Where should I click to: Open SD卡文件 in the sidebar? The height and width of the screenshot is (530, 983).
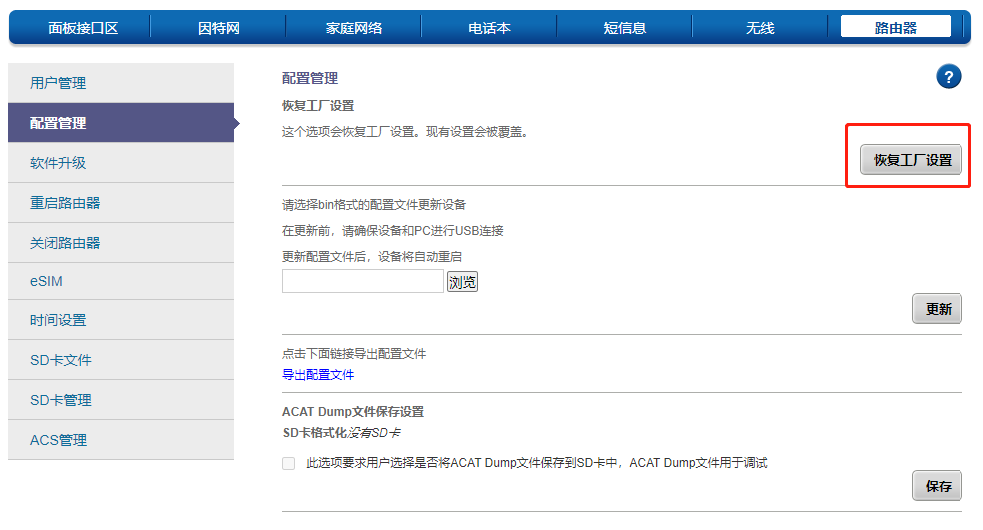coord(121,360)
